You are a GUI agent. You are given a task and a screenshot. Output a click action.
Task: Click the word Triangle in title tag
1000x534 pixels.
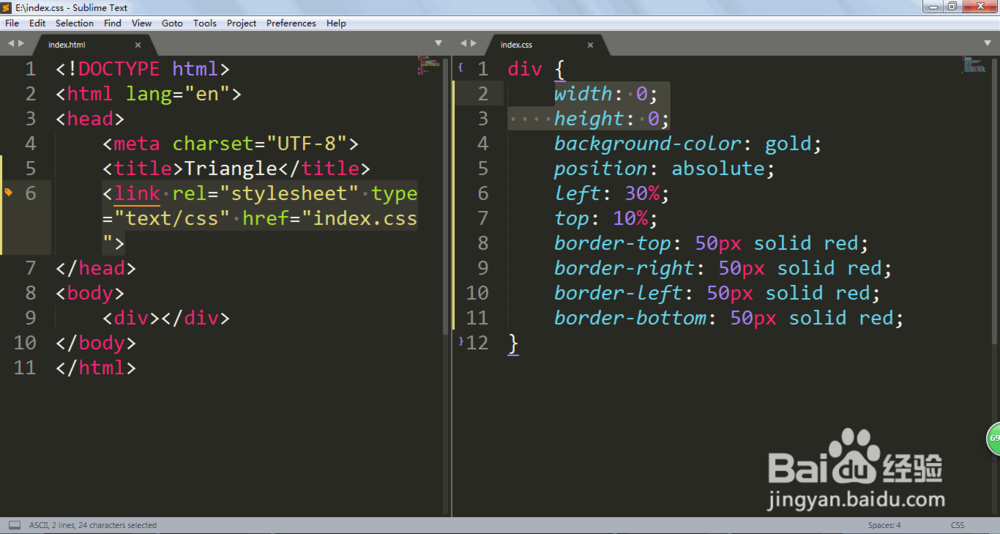pos(230,168)
